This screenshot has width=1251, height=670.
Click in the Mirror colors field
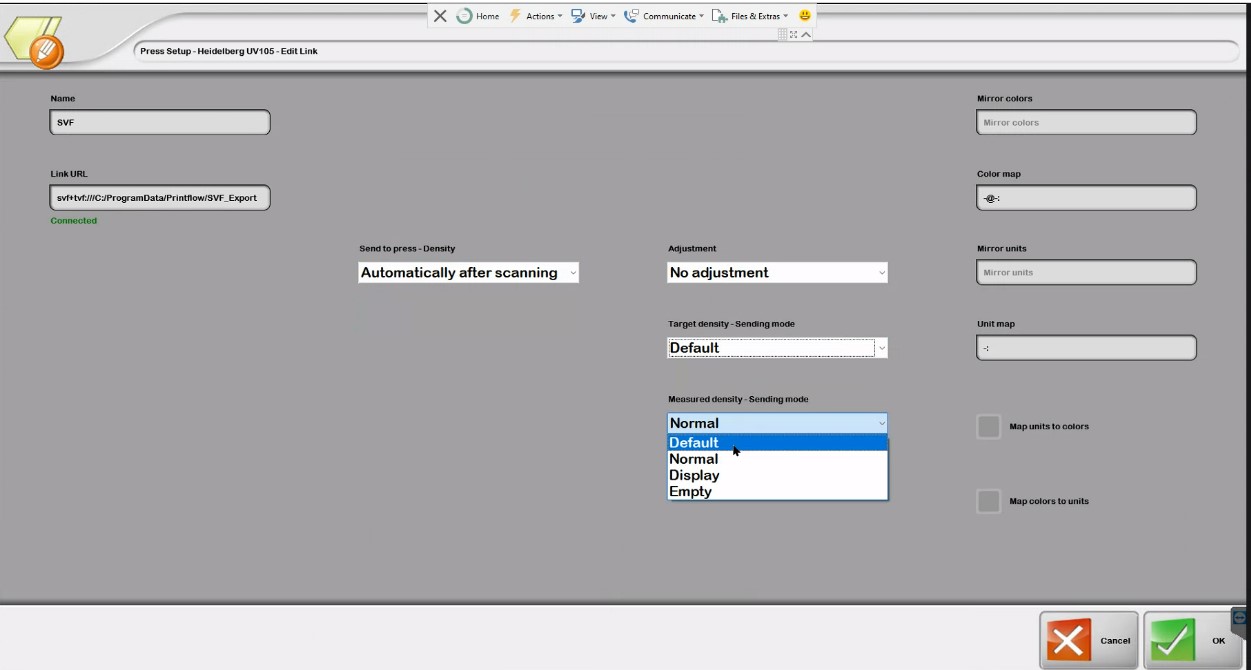point(1086,123)
